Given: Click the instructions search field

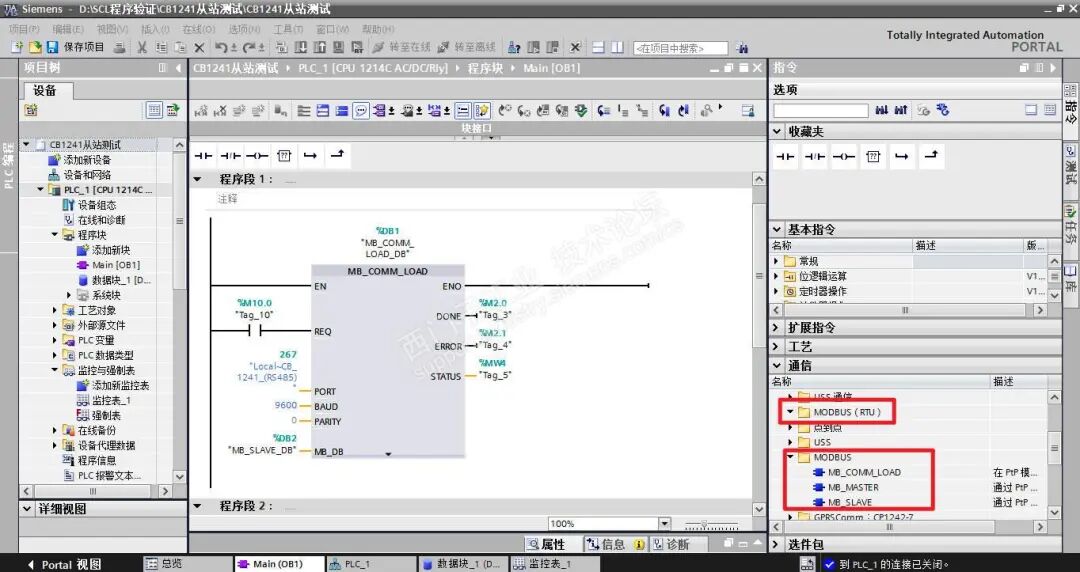Looking at the screenshot, I should tap(820, 110).
